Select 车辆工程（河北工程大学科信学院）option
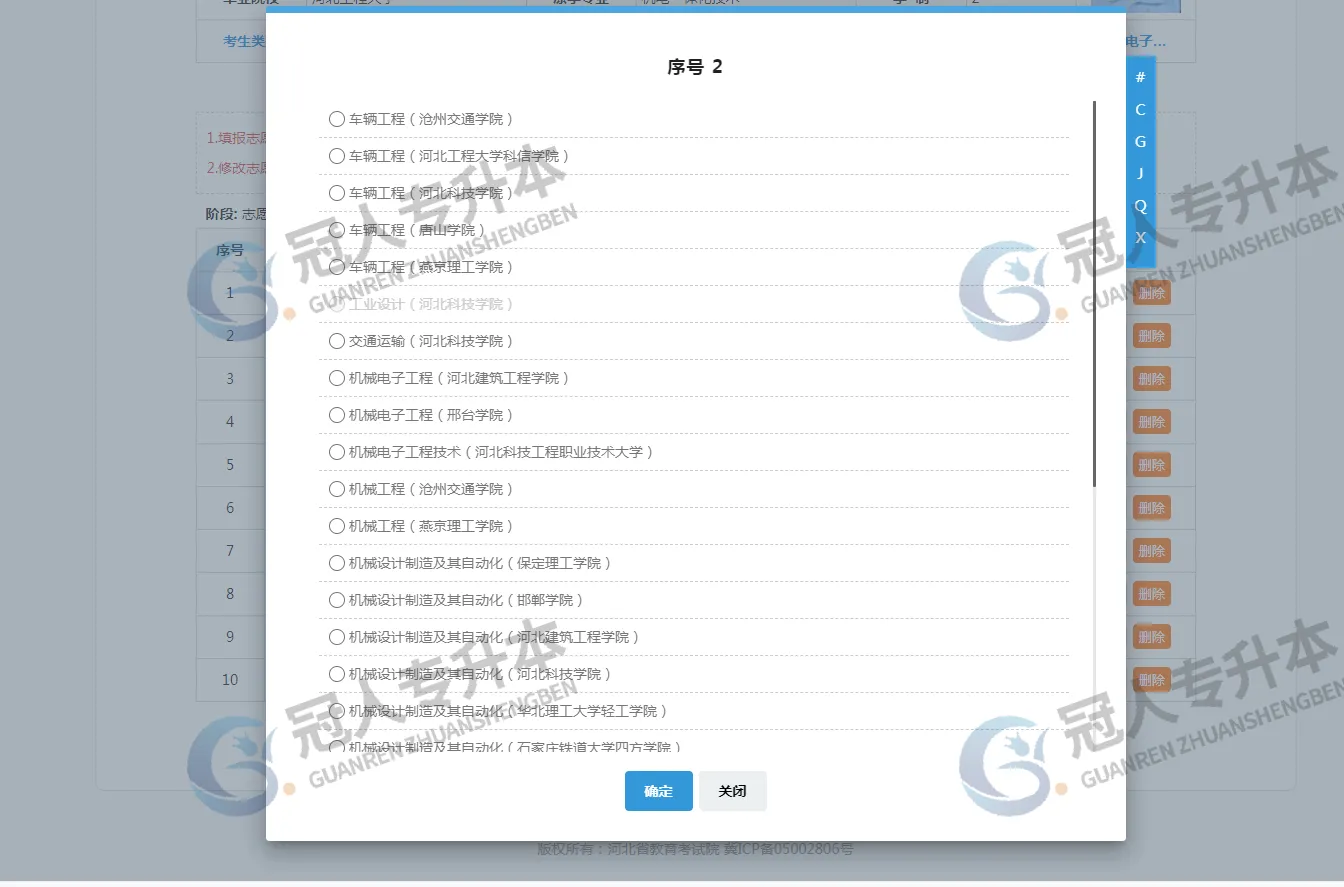This screenshot has height=887, width=1344. (x=337, y=156)
